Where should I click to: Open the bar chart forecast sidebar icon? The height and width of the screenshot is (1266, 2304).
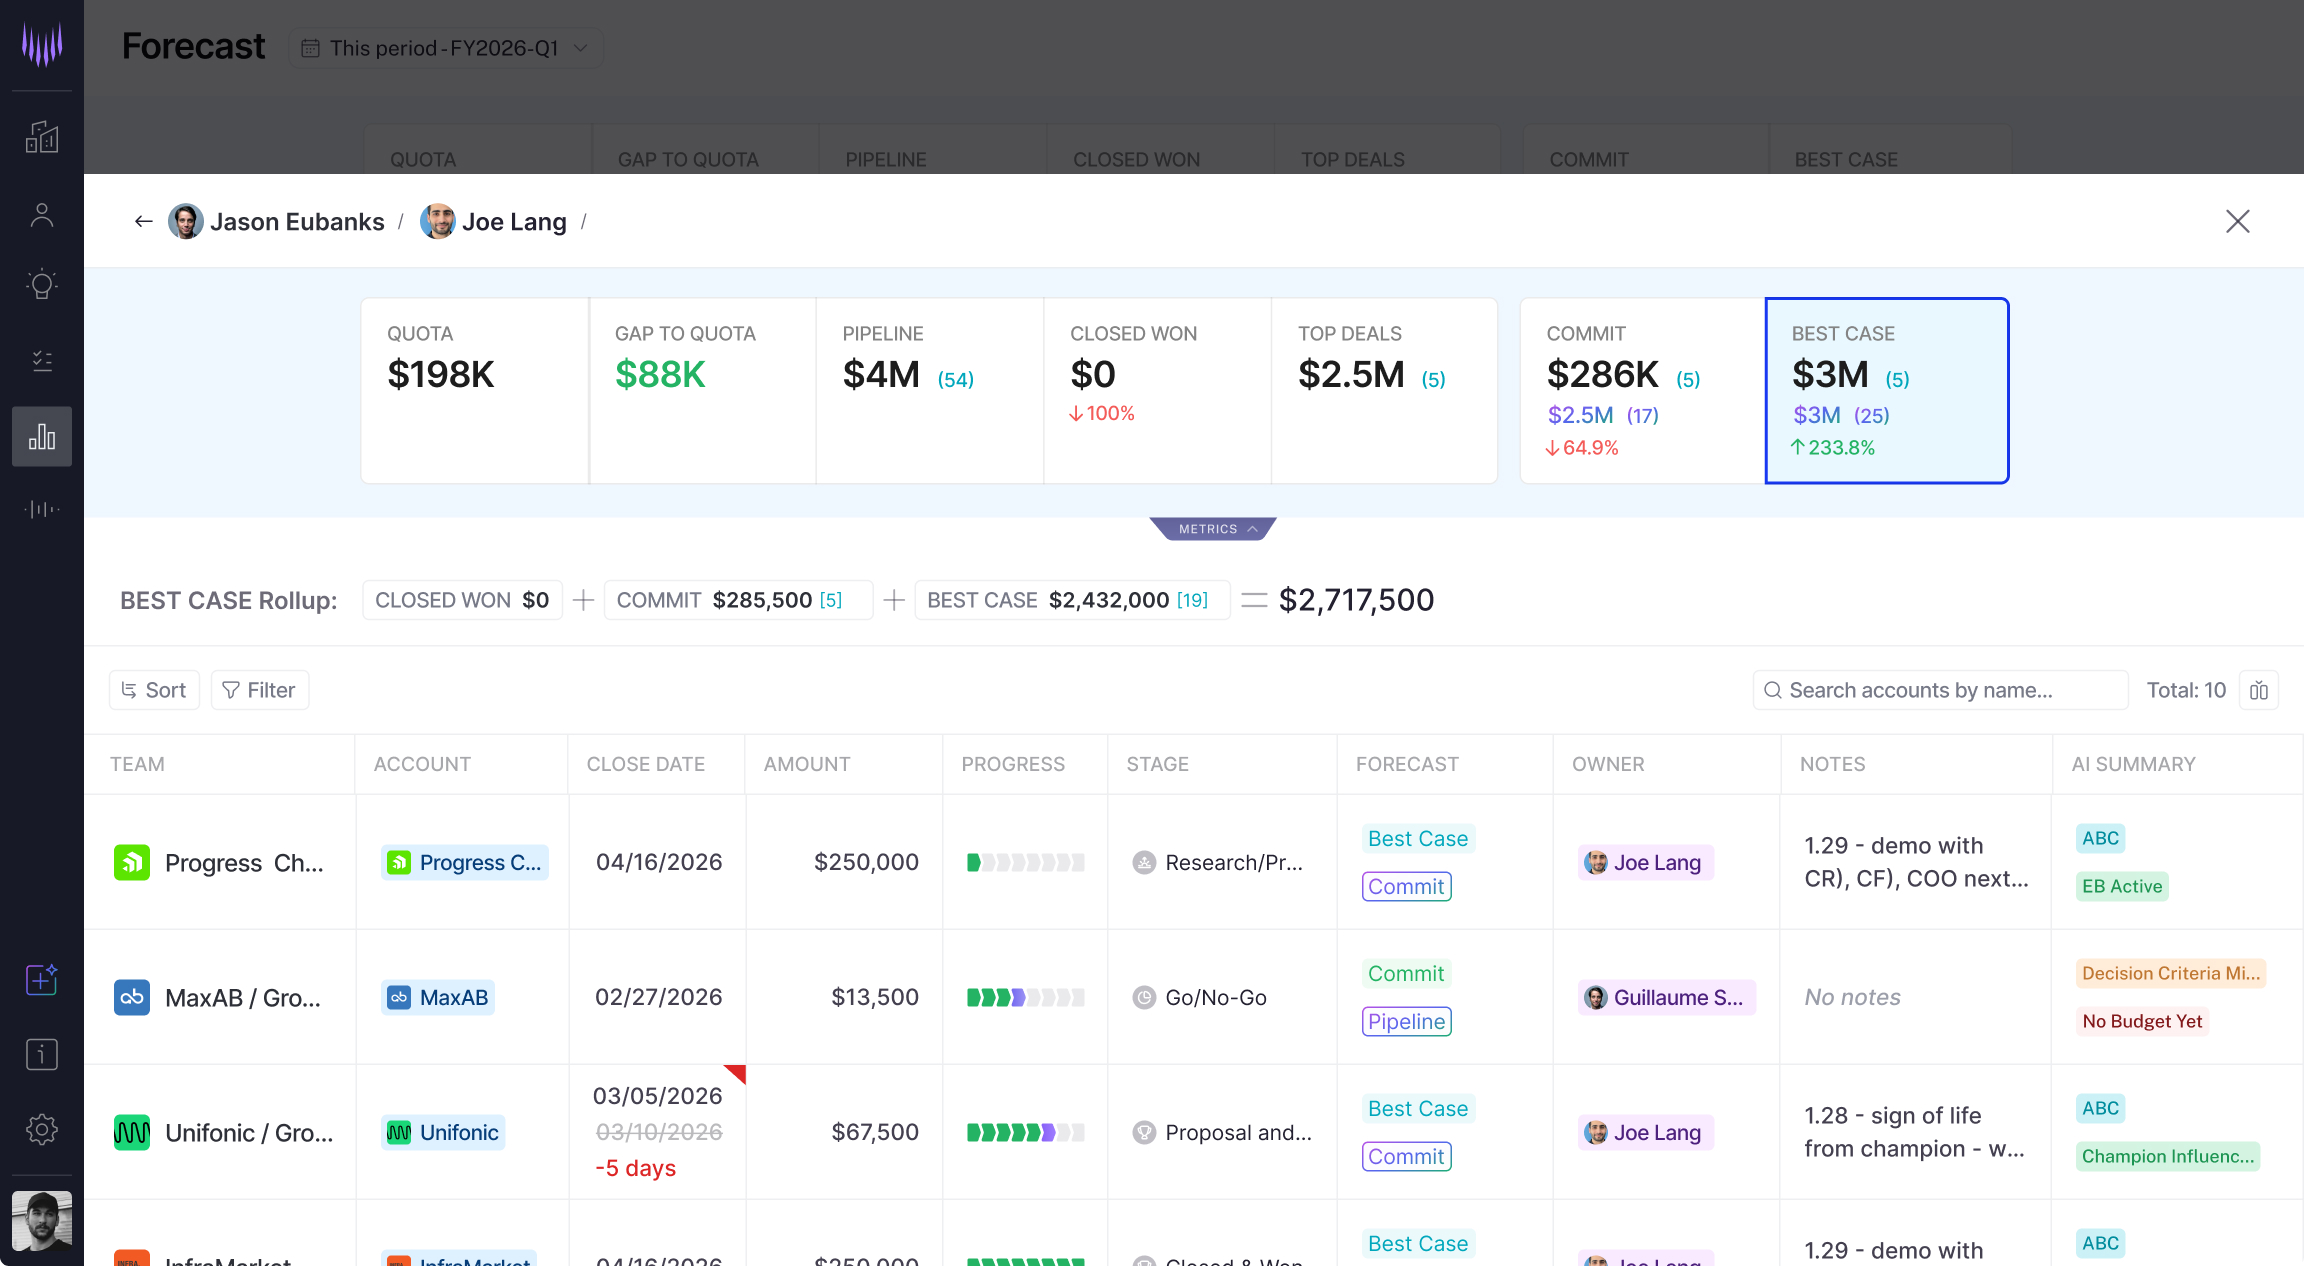pyautogui.click(x=41, y=437)
